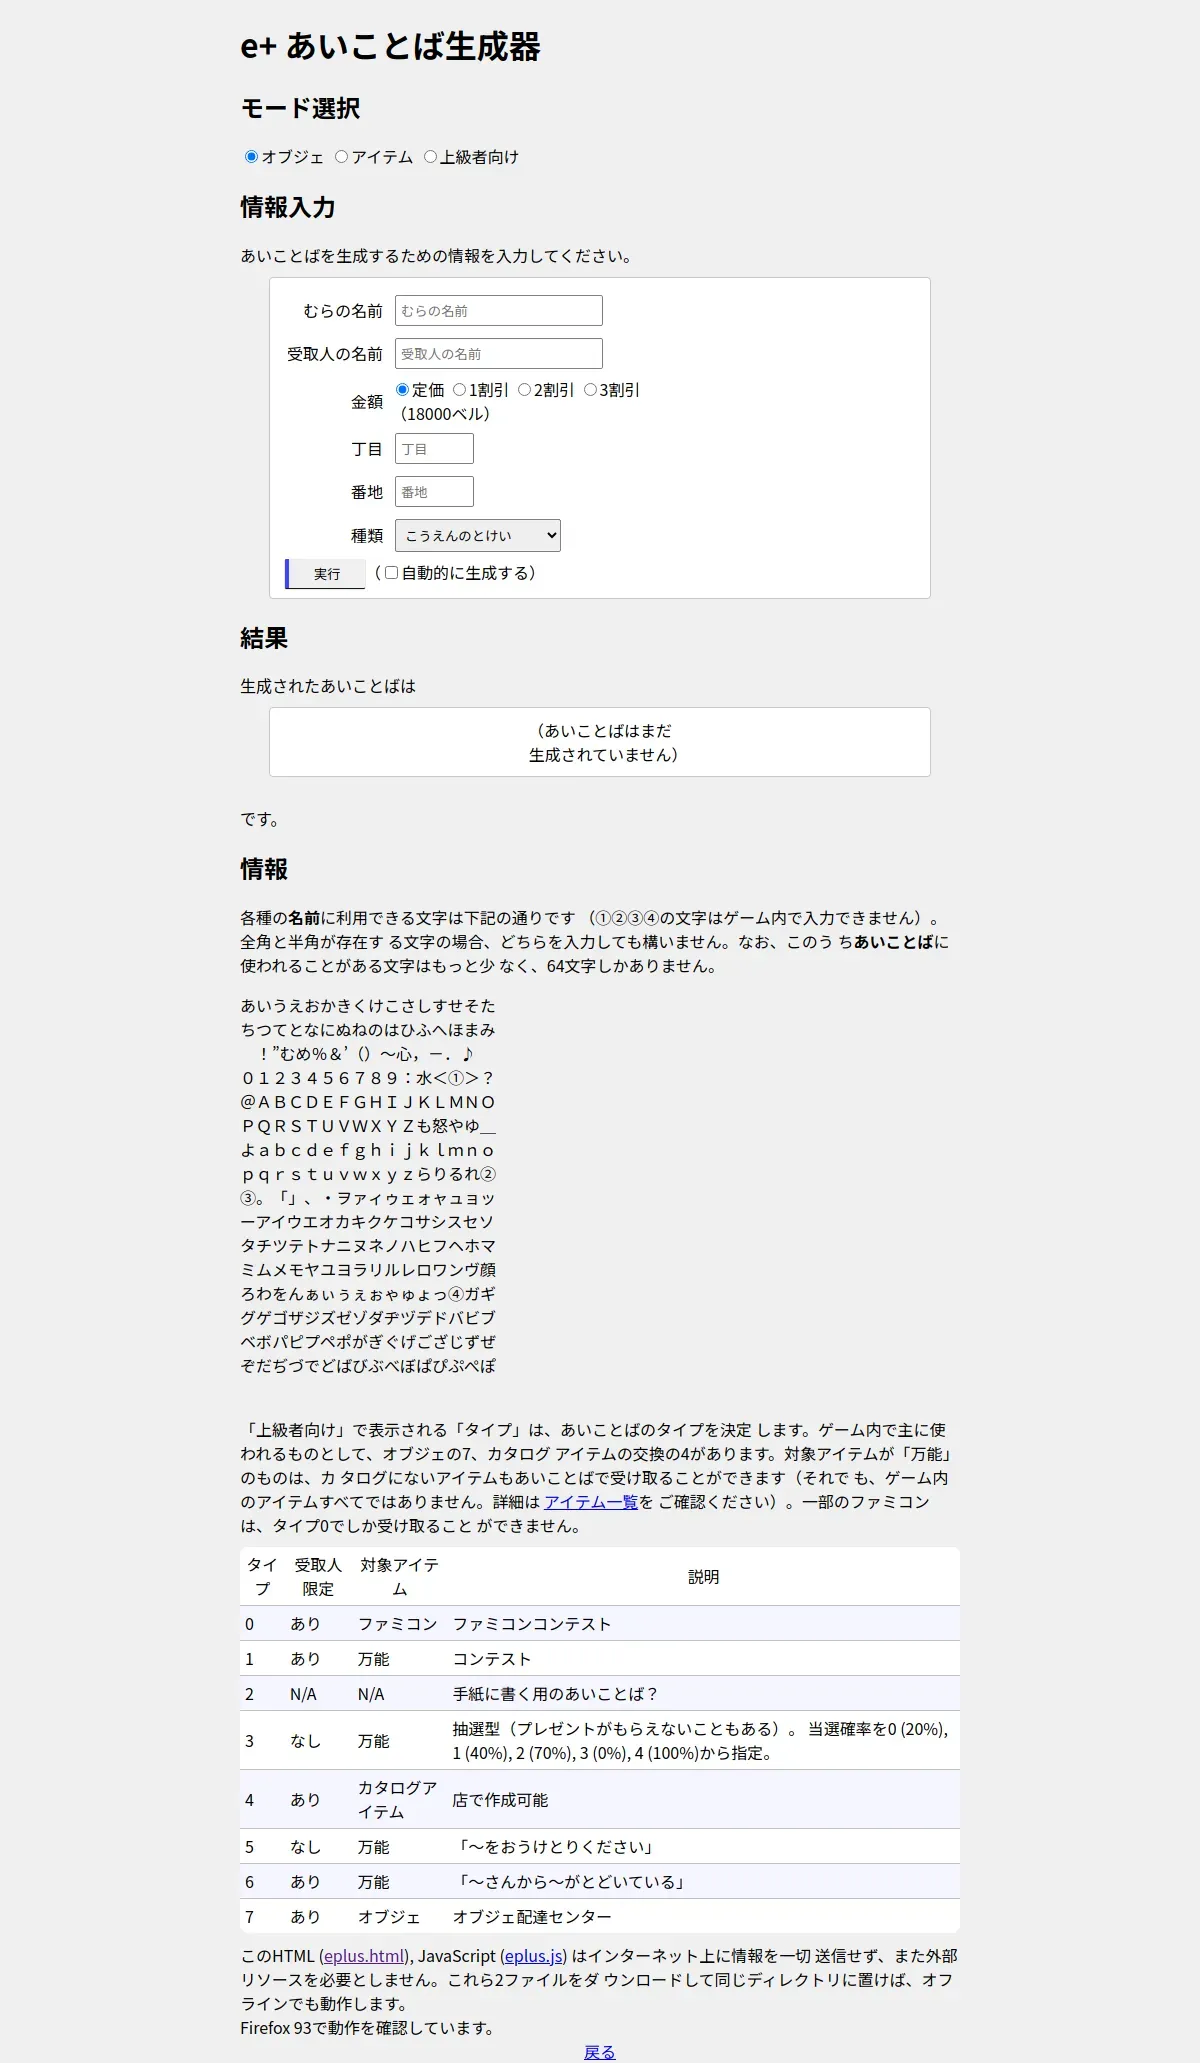Screen dimensions: 1200x2063
Task: Select the オブジェ mode radio button
Action: (252, 156)
